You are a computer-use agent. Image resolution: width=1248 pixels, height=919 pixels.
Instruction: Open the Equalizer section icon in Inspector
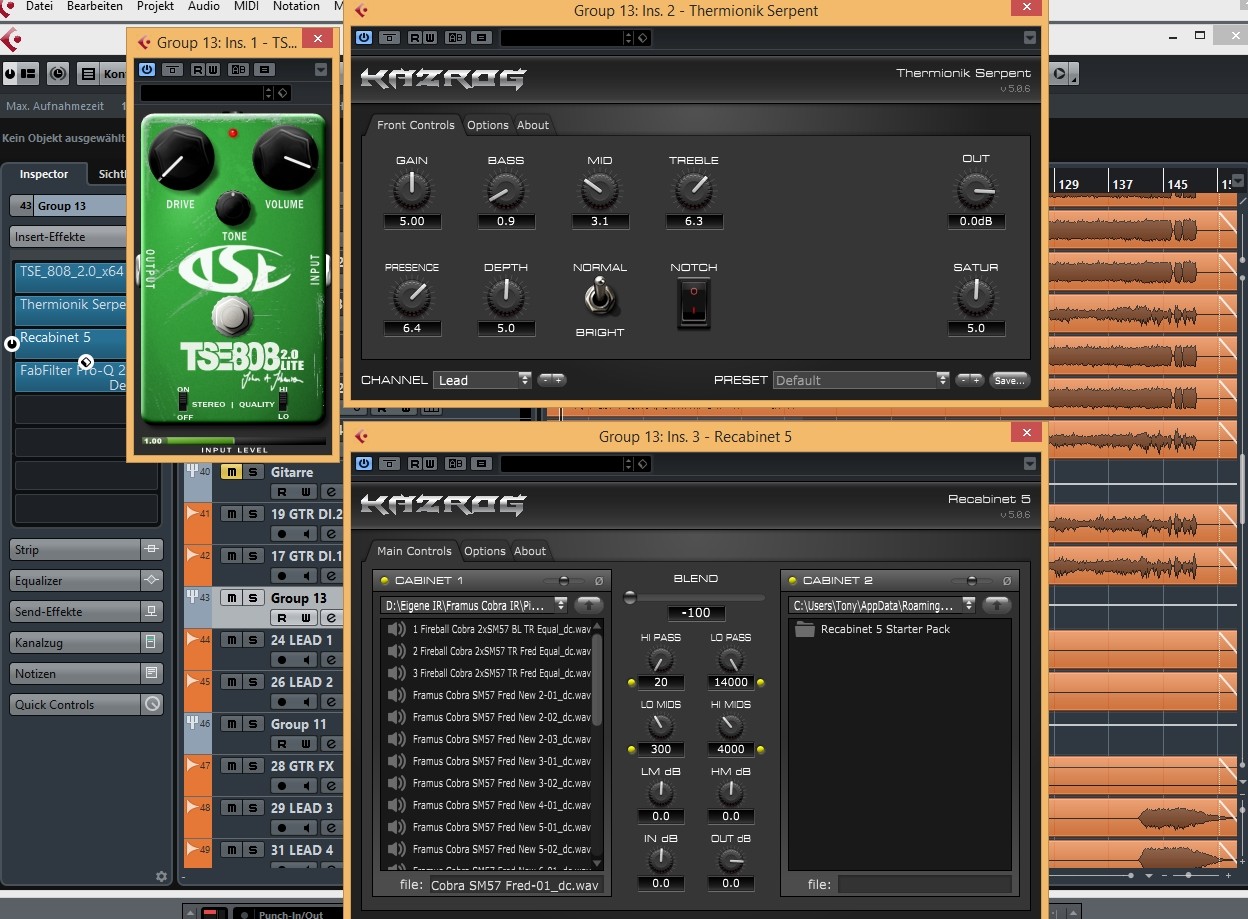tap(151, 581)
